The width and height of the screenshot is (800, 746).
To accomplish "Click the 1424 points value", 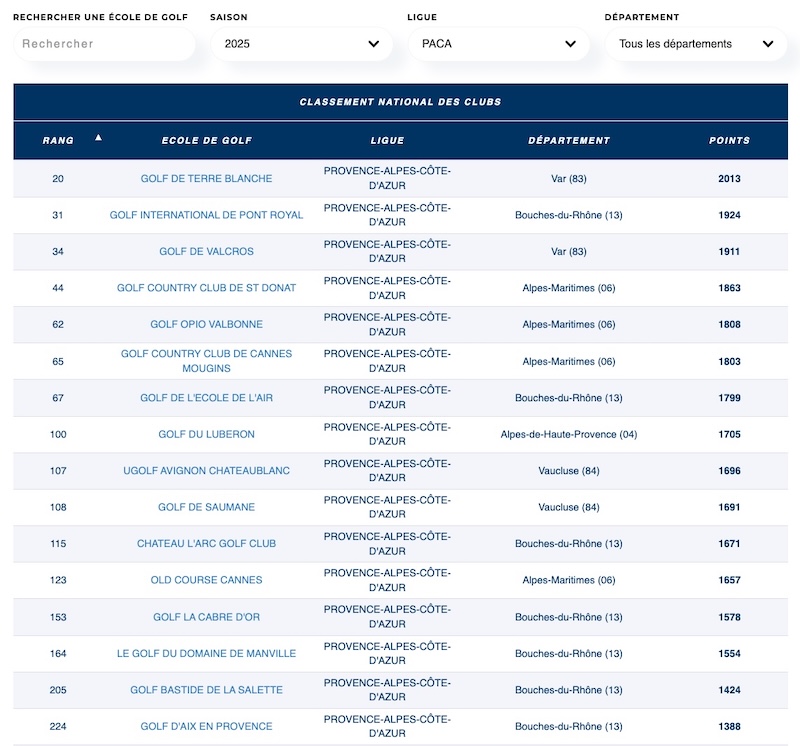I will click(729, 690).
